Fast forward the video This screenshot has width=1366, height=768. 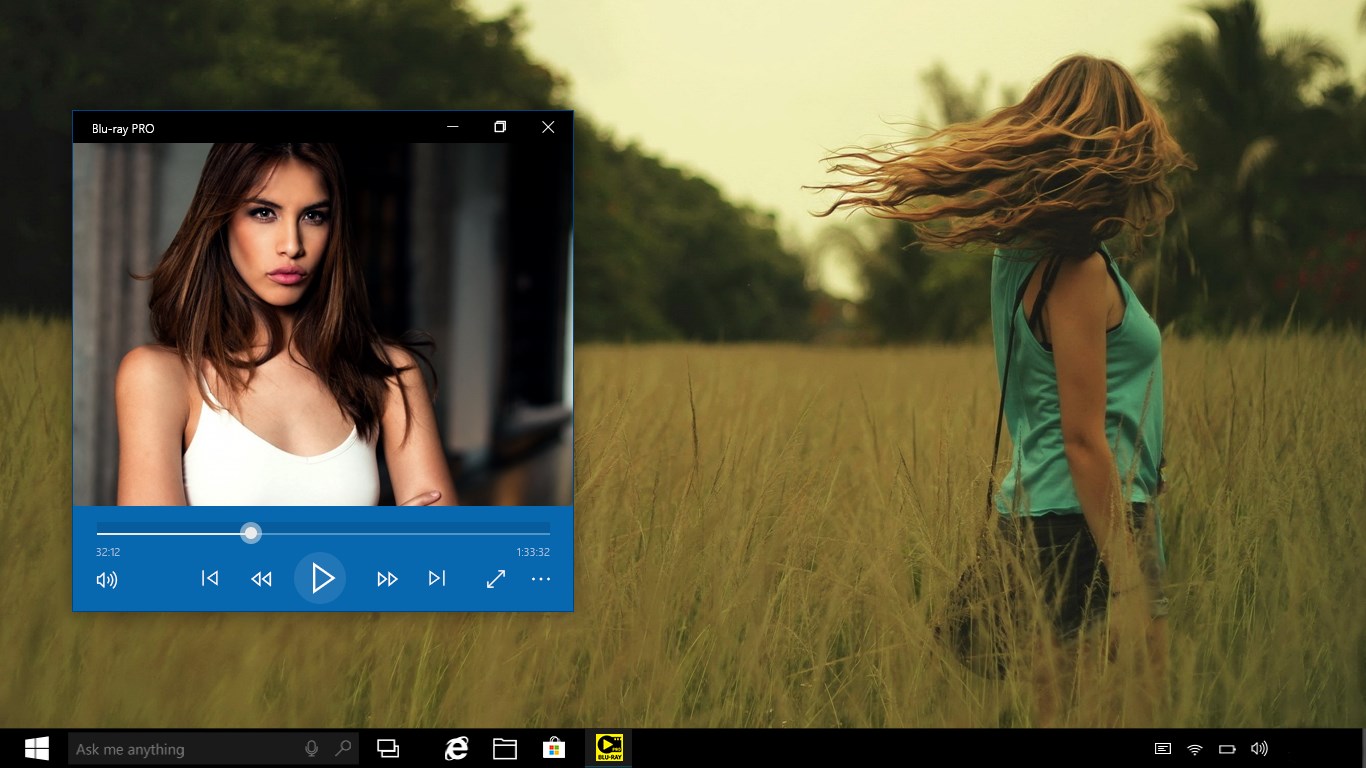pyautogui.click(x=387, y=578)
